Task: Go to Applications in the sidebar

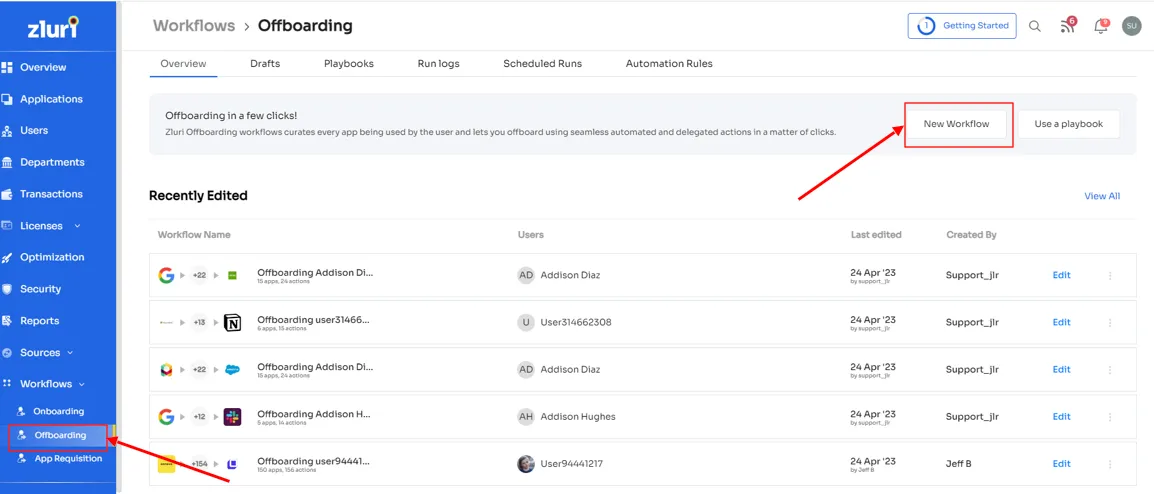Action: (51, 99)
